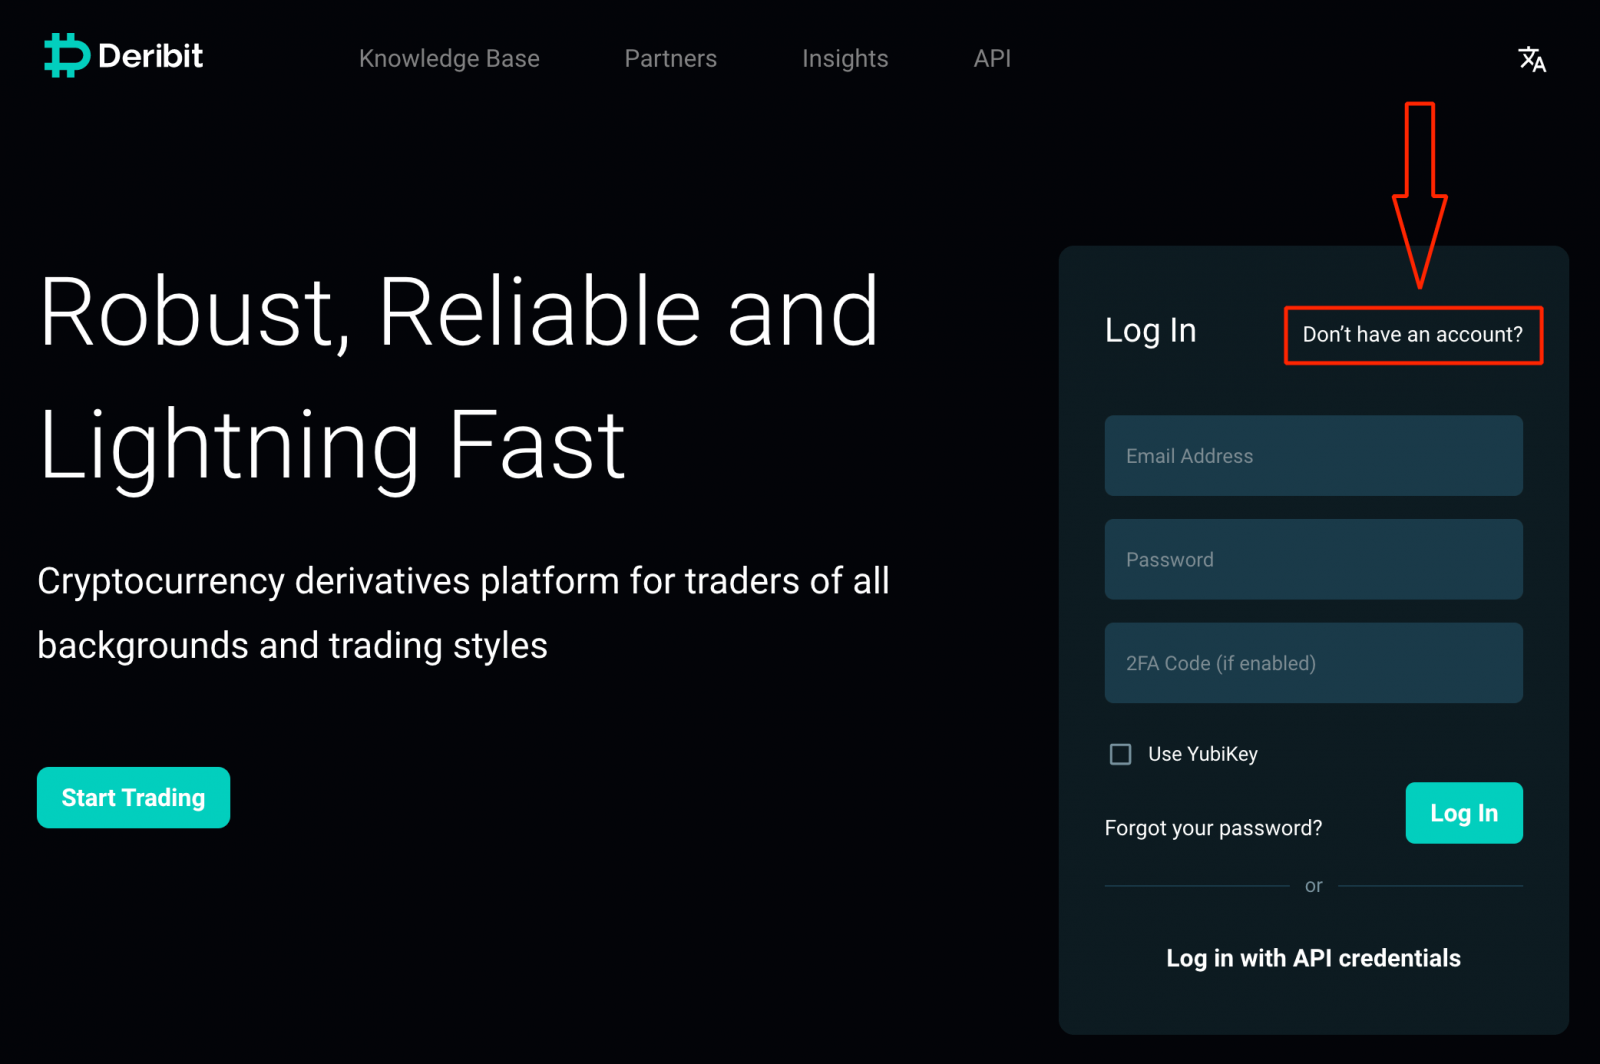Focus the Password input field

coord(1313,559)
